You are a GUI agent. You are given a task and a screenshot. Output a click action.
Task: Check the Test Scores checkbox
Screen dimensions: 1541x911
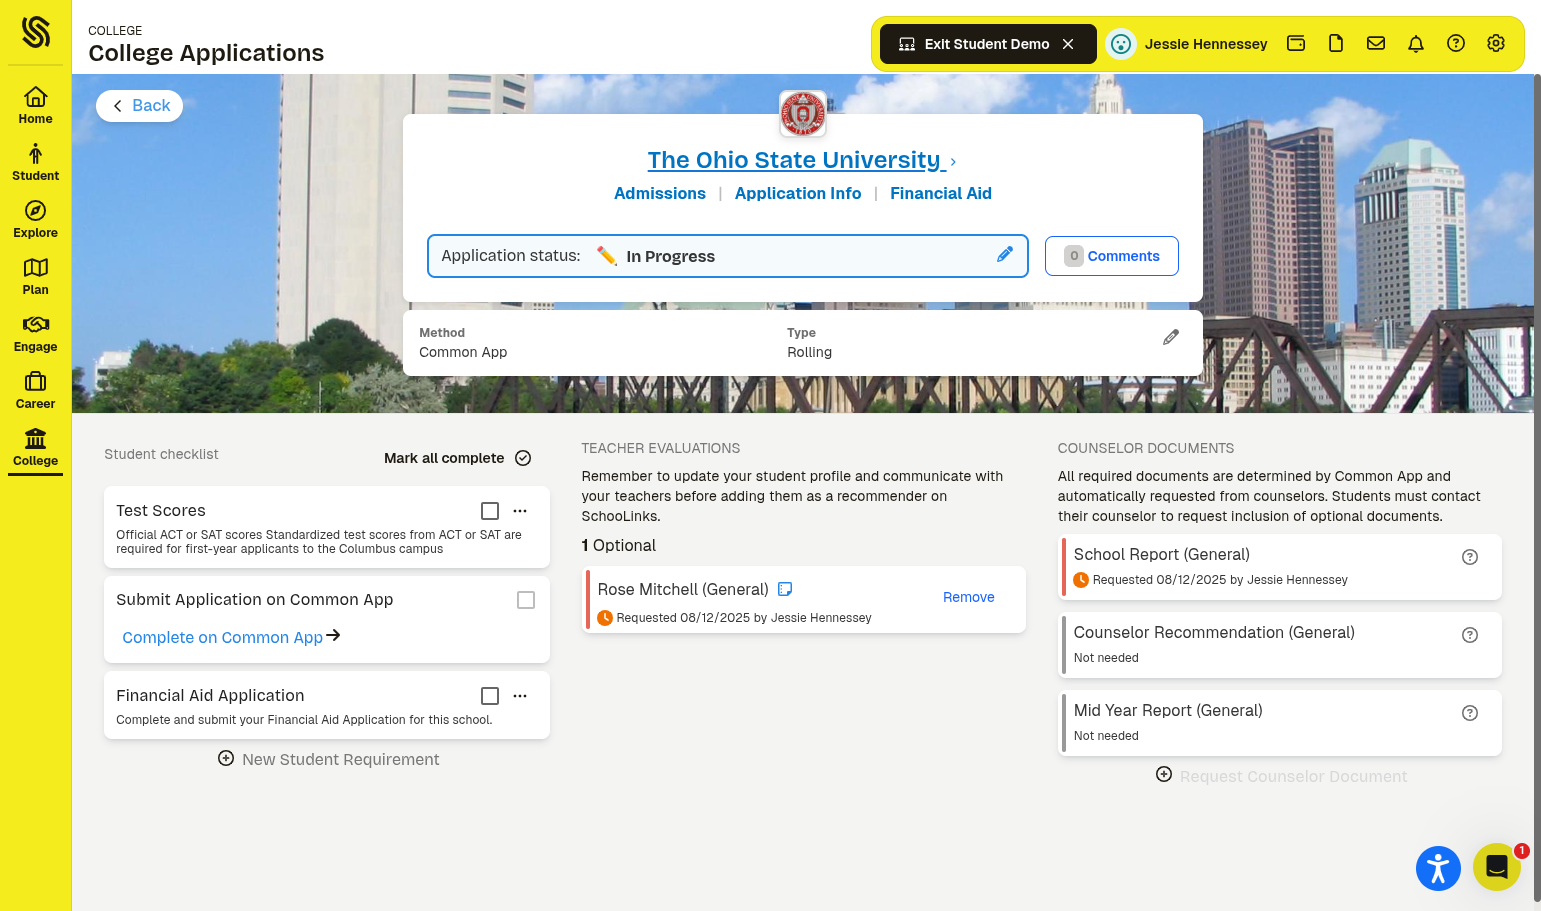[490, 511]
